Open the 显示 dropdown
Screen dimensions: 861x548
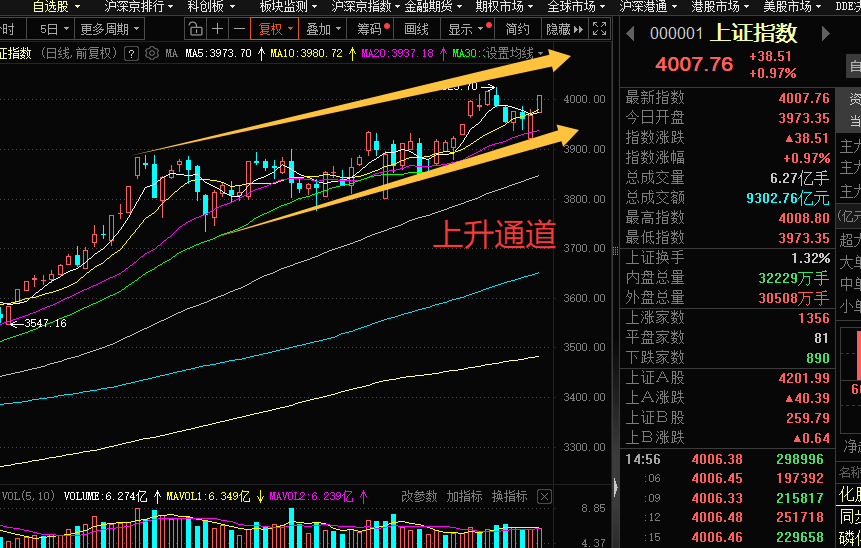466,29
